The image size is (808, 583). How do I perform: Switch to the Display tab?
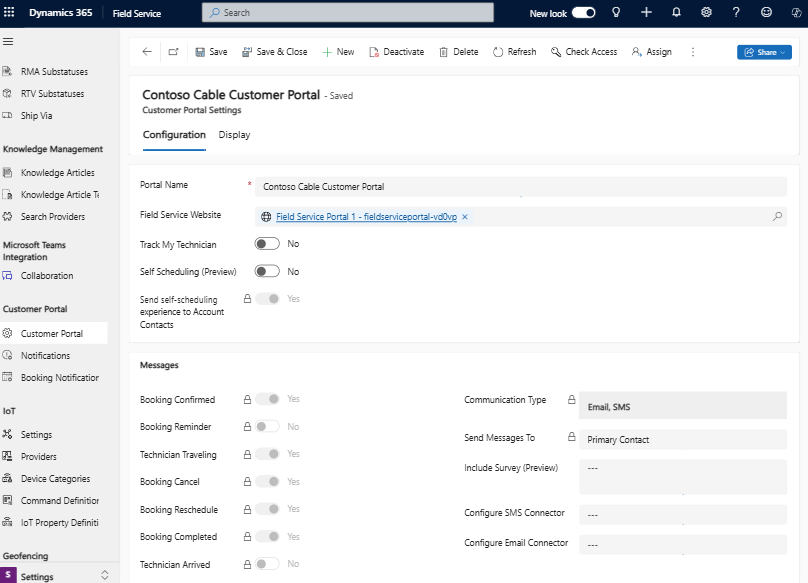tap(234, 135)
